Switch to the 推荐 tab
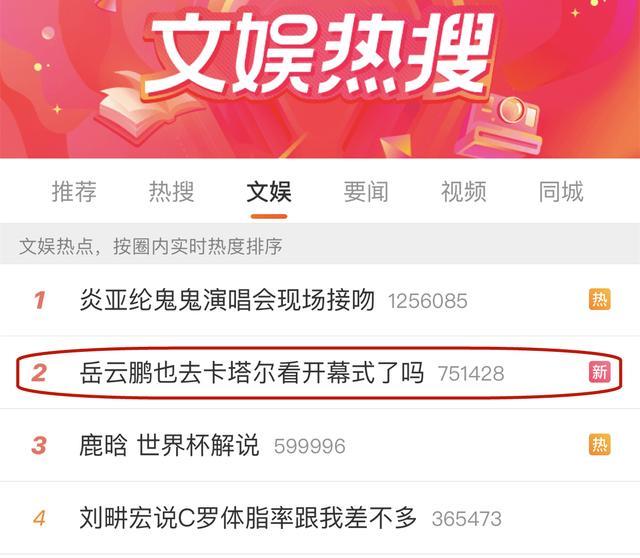Screen dimensions: 640x558 coord(74,191)
